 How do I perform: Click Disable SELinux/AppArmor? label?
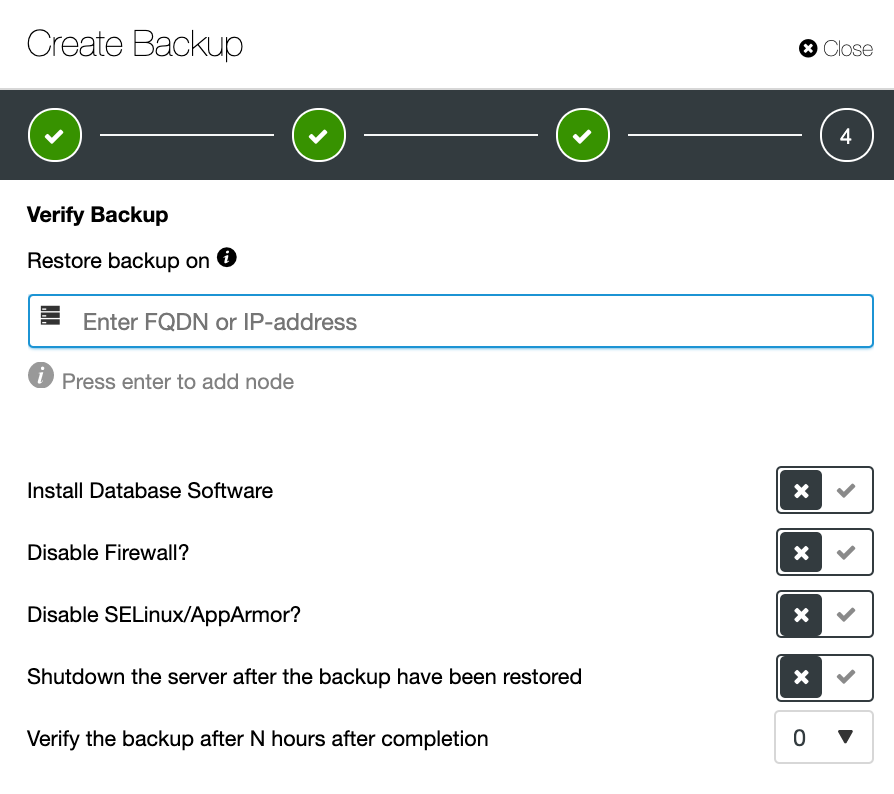point(164,614)
